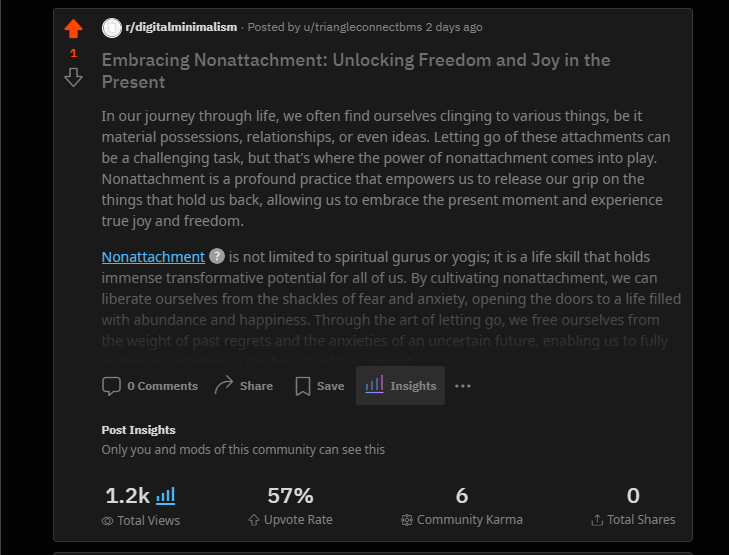Click the Community Karma icon
The image size is (729, 555).
coord(407,520)
